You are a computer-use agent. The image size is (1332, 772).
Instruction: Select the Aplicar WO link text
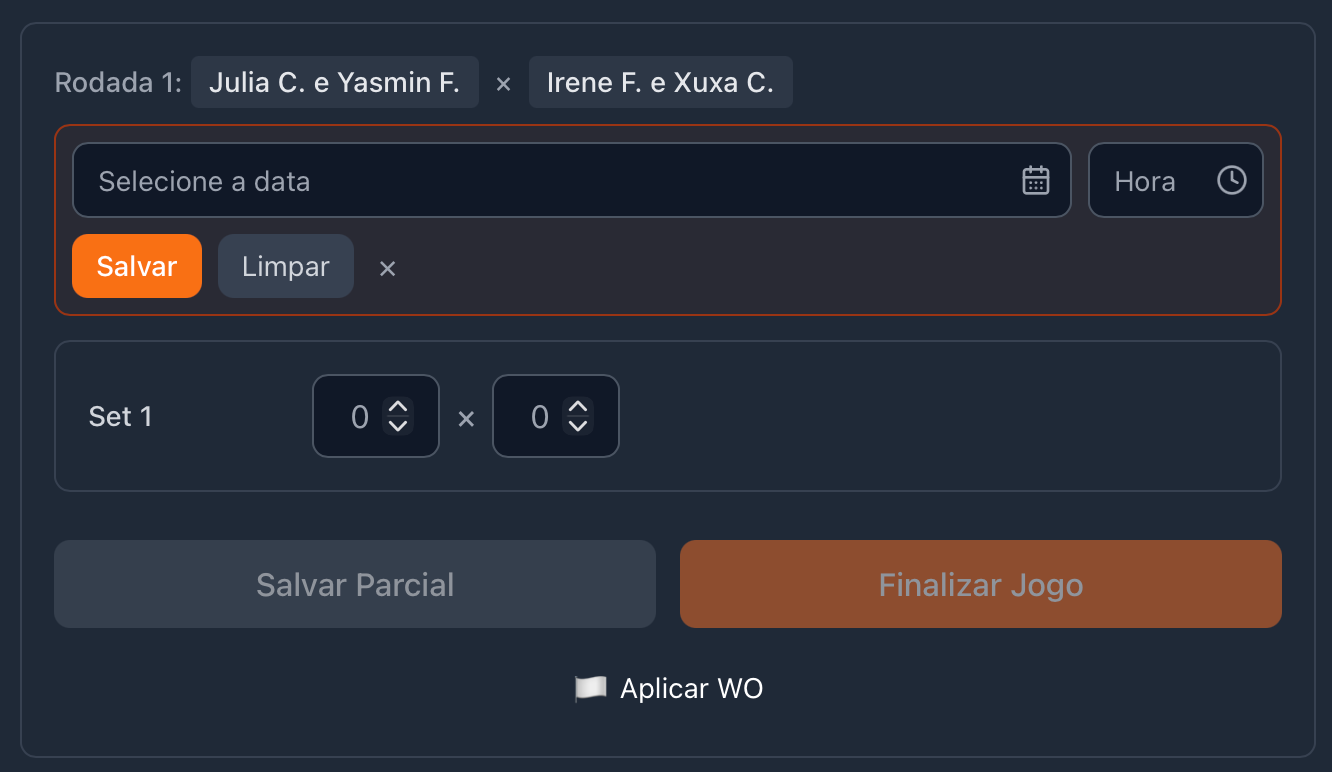pos(691,688)
